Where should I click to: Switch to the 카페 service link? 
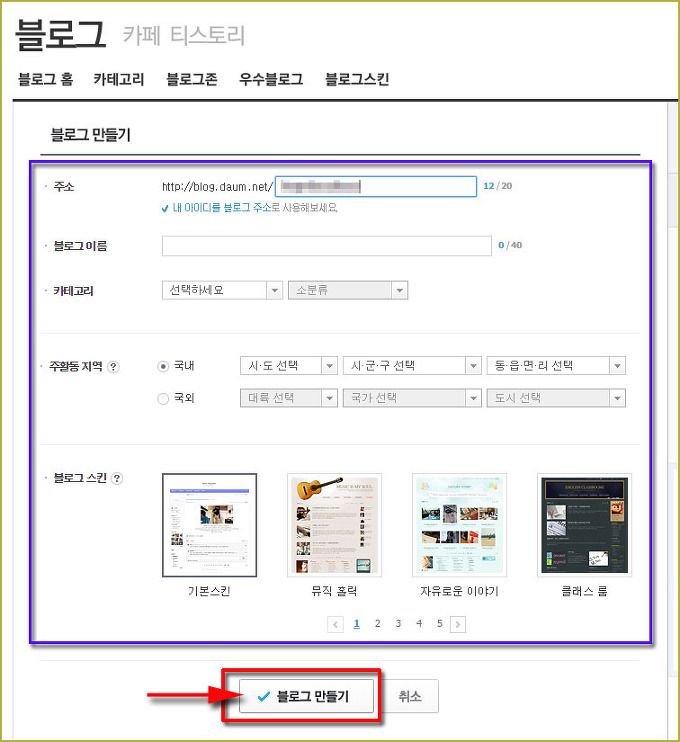click(142, 35)
